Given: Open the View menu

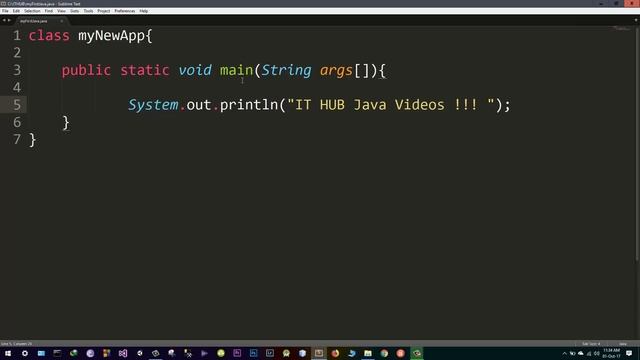Looking at the screenshot, I should 61,11.
